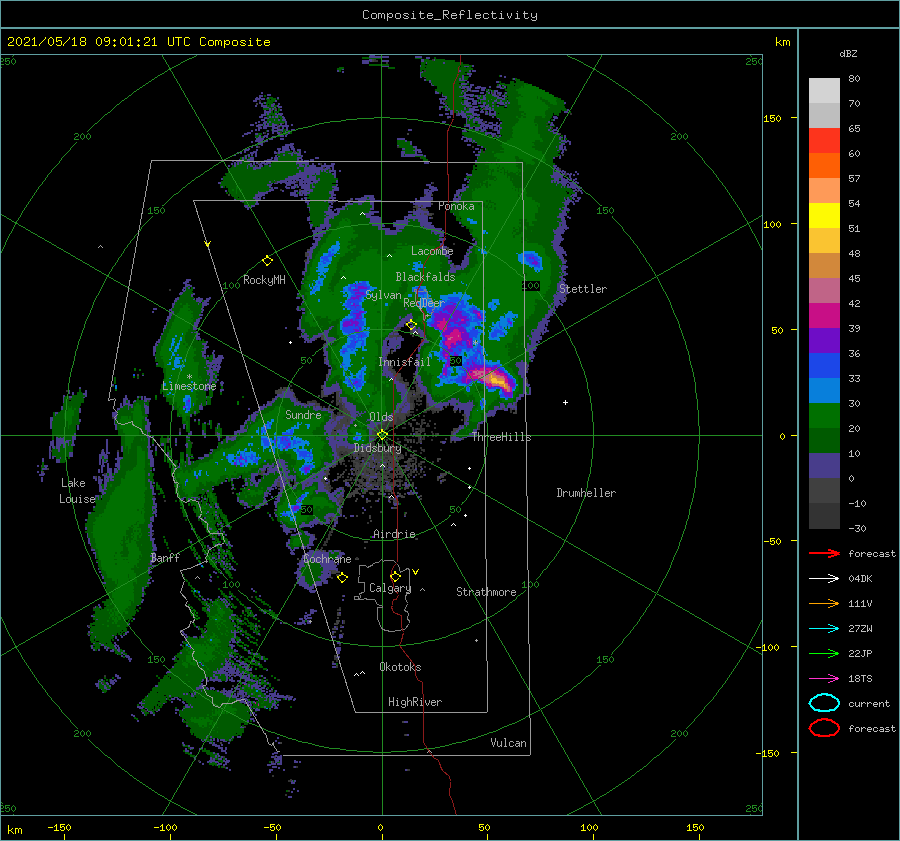Image resolution: width=900 pixels, height=841 pixels.
Task: Click the red forecast arrow in legend
Action: pyautogui.click(x=824, y=553)
